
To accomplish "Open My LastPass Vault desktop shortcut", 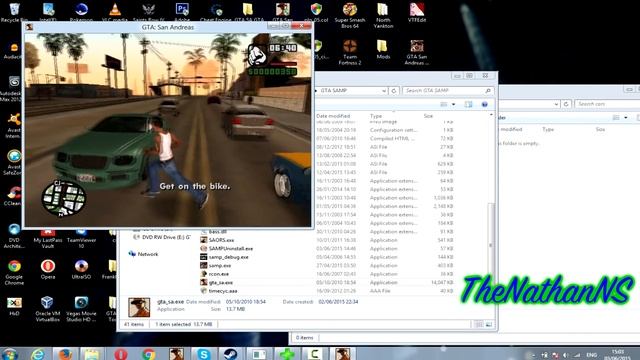I will pos(48,240).
